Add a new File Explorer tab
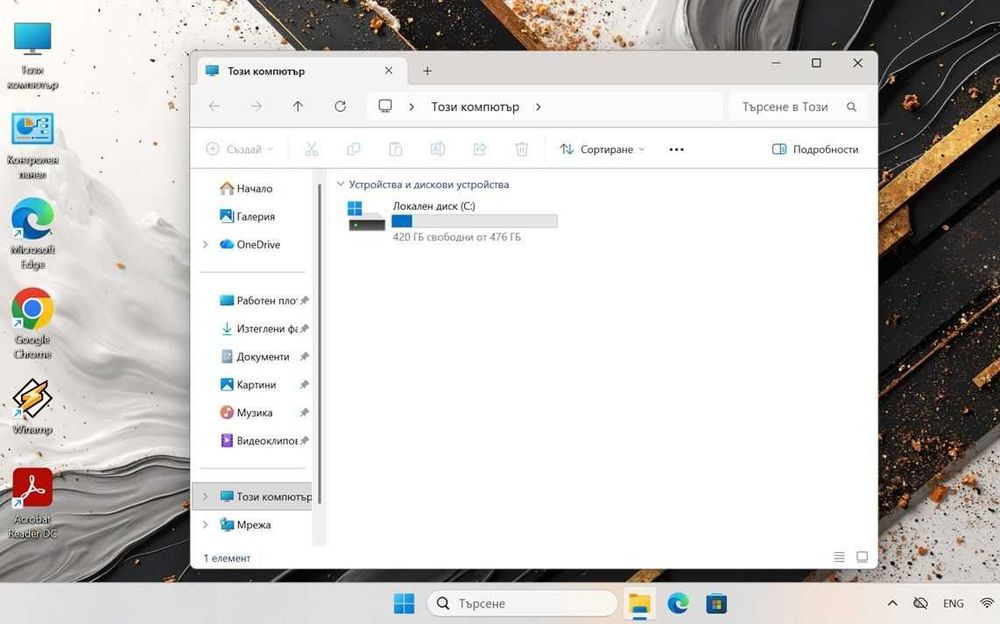The width and height of the screenshot is (1000, 624). 427,71
